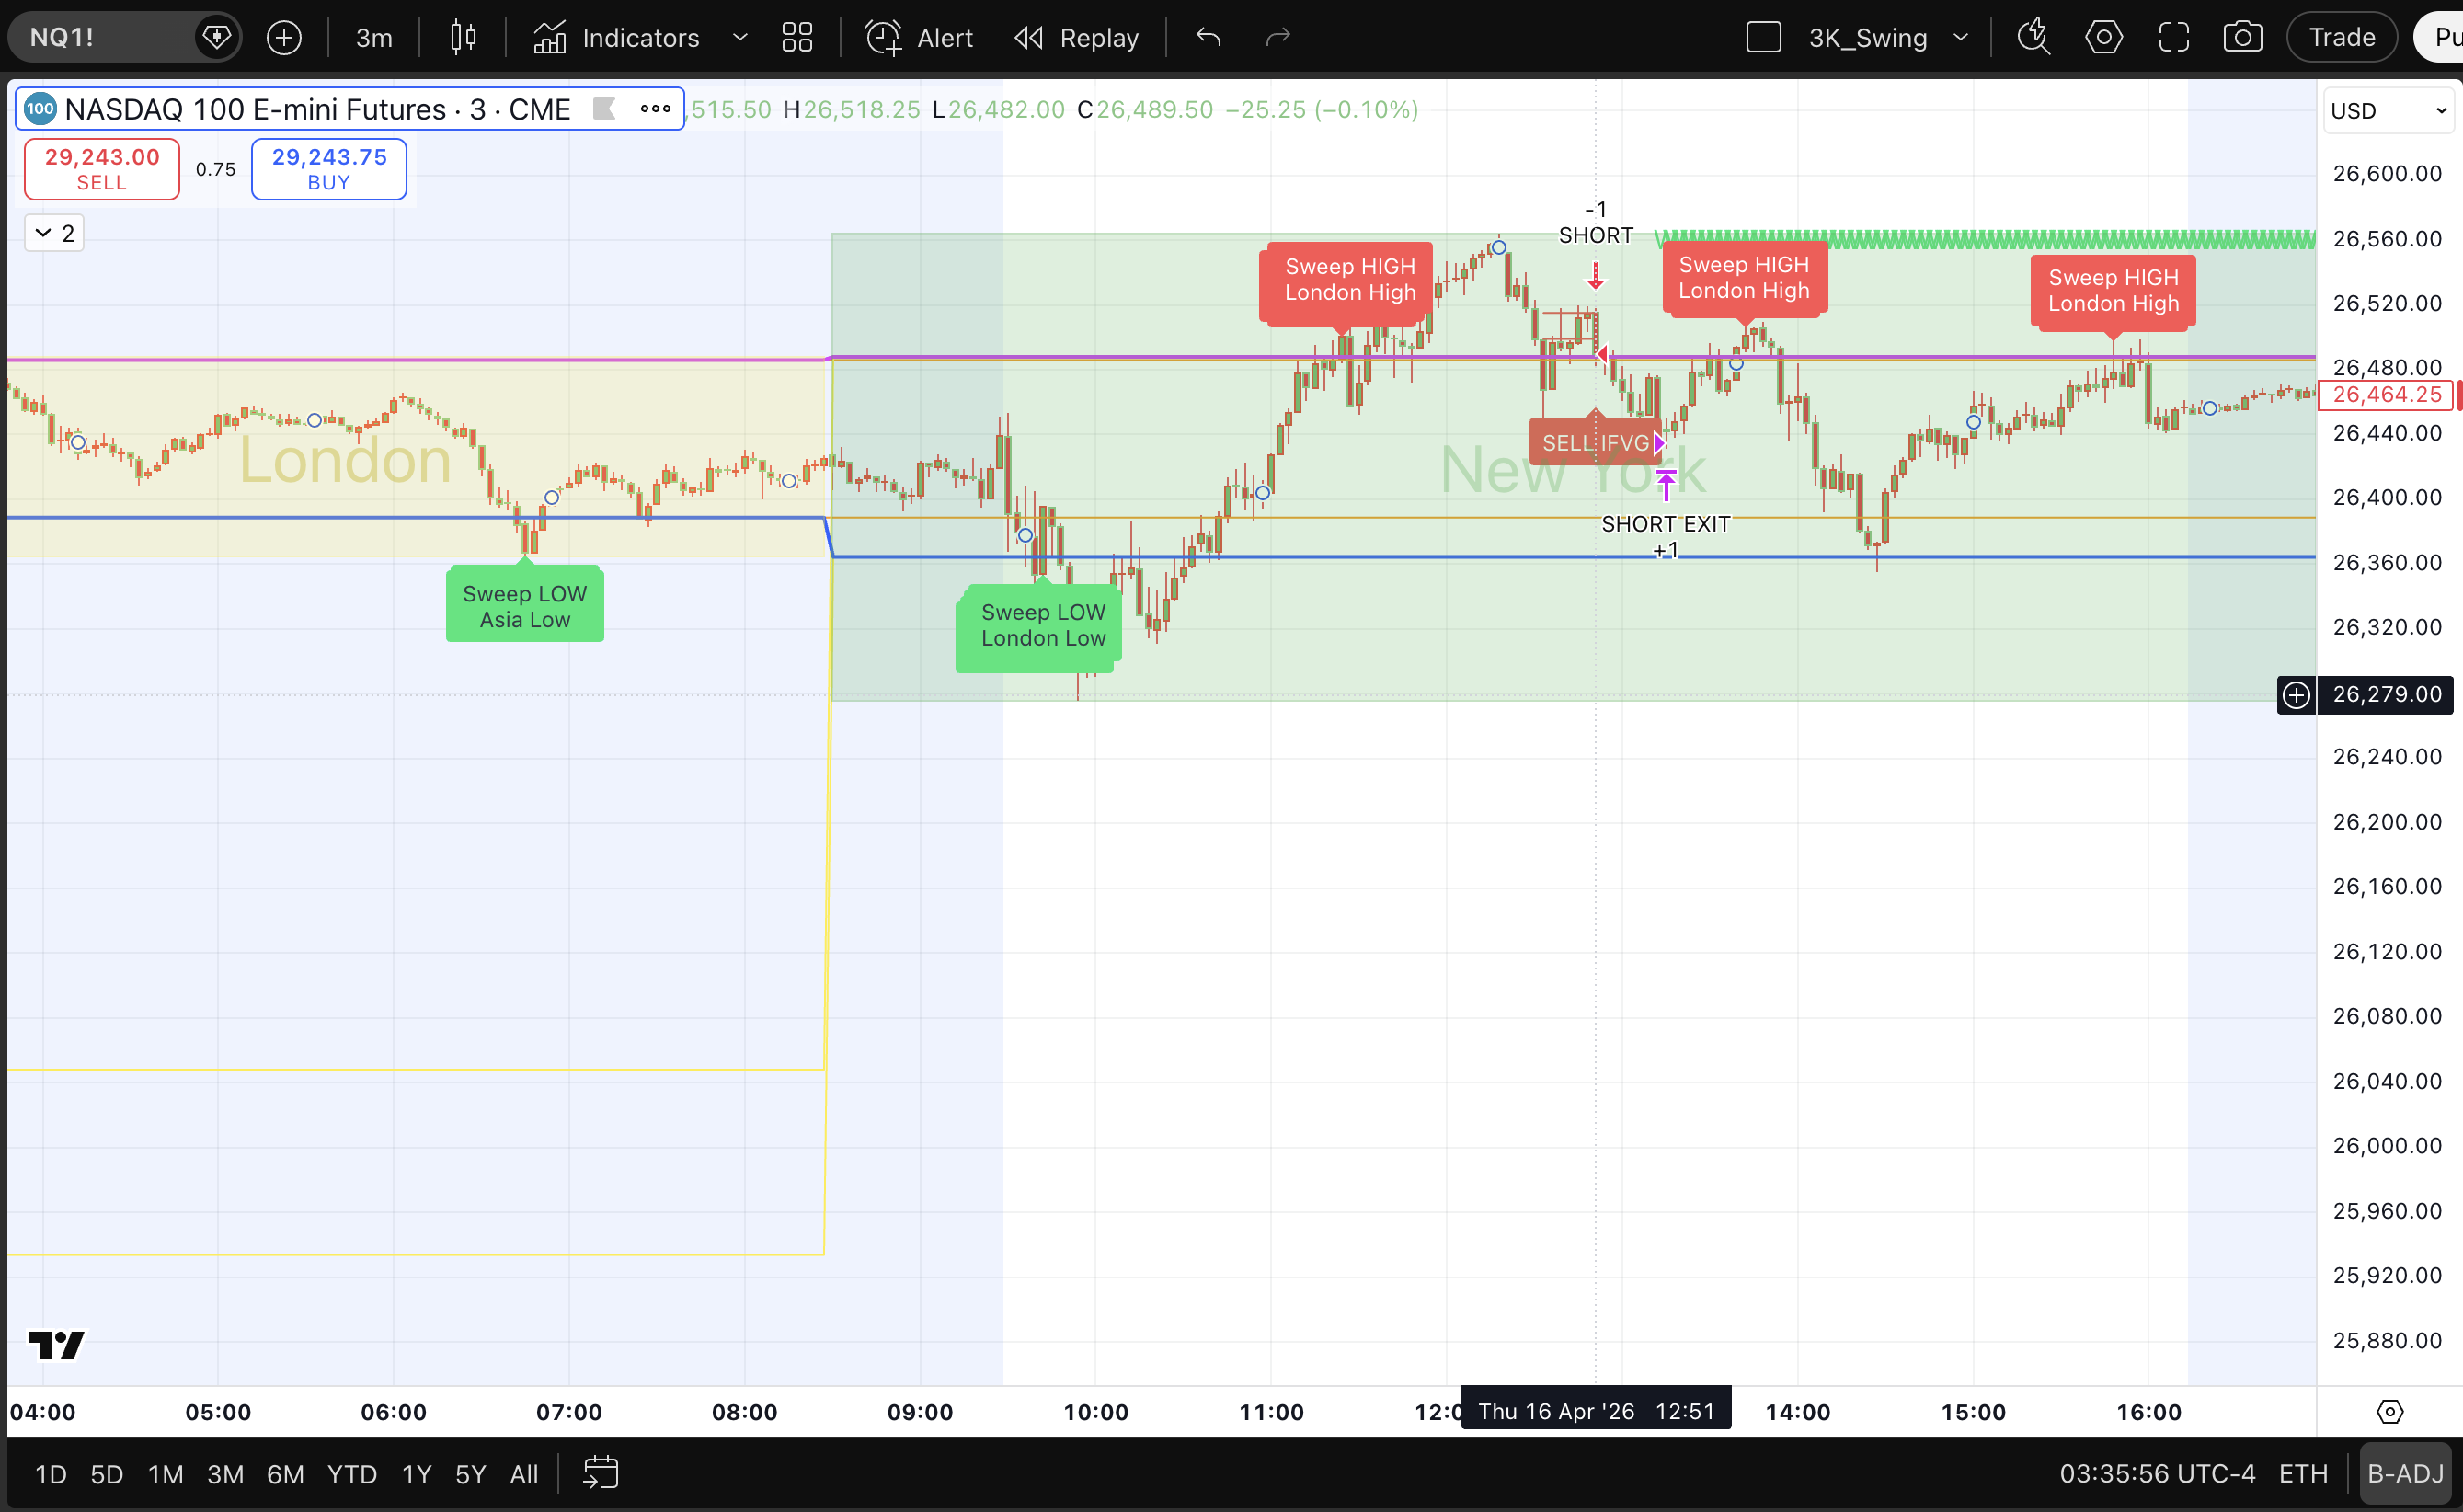Image resolution: width=2463 pixels, height=1512 pixels.
Task: Select the 5Y time range
Action: pos(470,1474)
